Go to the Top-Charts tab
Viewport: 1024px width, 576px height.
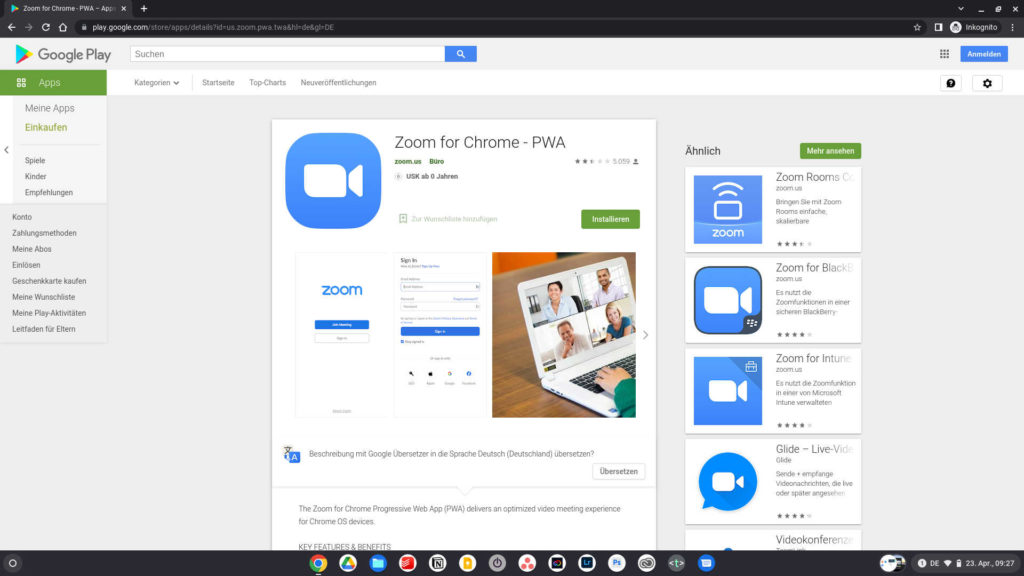click(x=267, y=83)
